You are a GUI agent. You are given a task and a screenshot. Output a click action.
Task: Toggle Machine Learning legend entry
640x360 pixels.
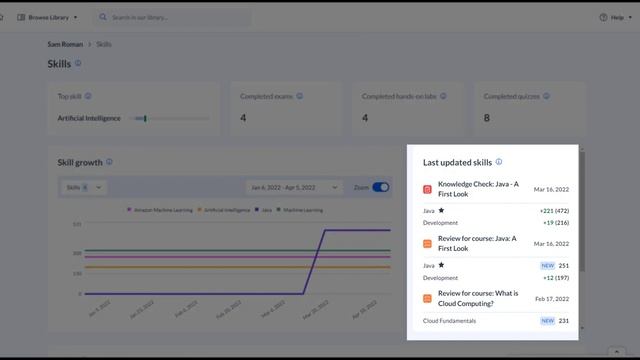300,210
